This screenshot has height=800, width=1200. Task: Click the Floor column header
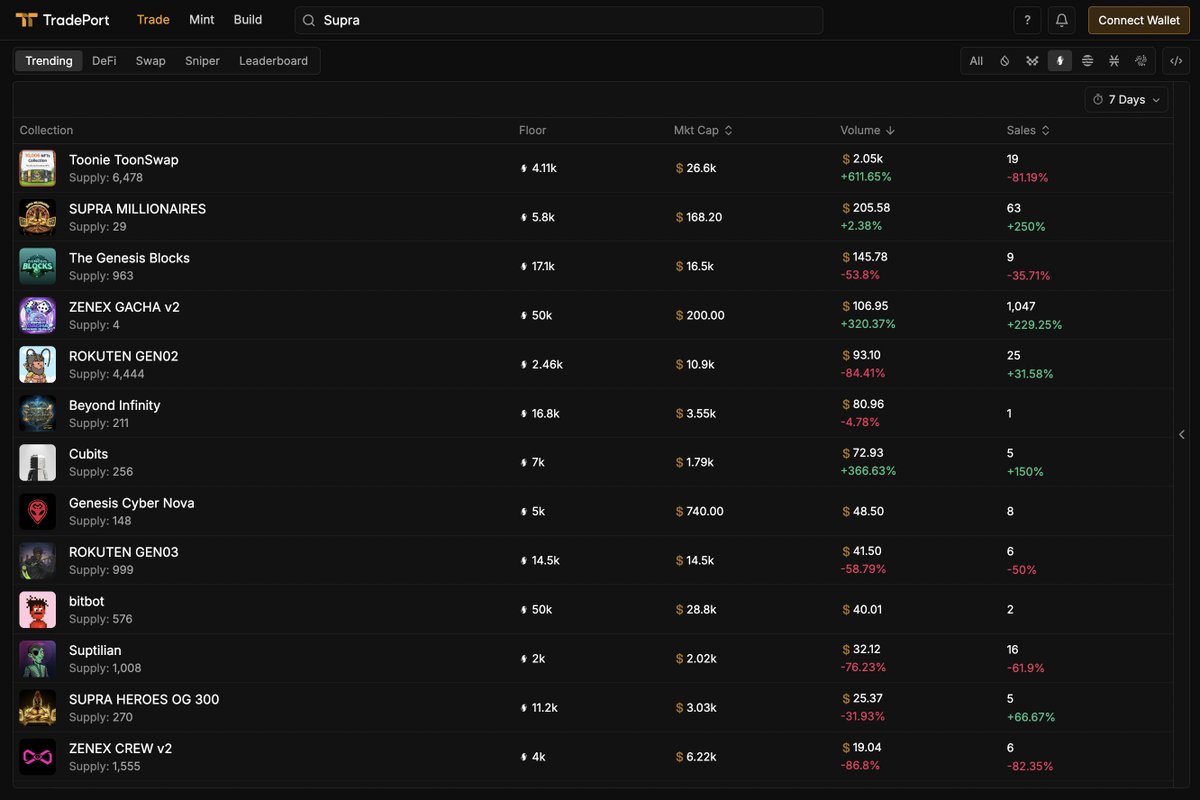(x=532, y=130)
